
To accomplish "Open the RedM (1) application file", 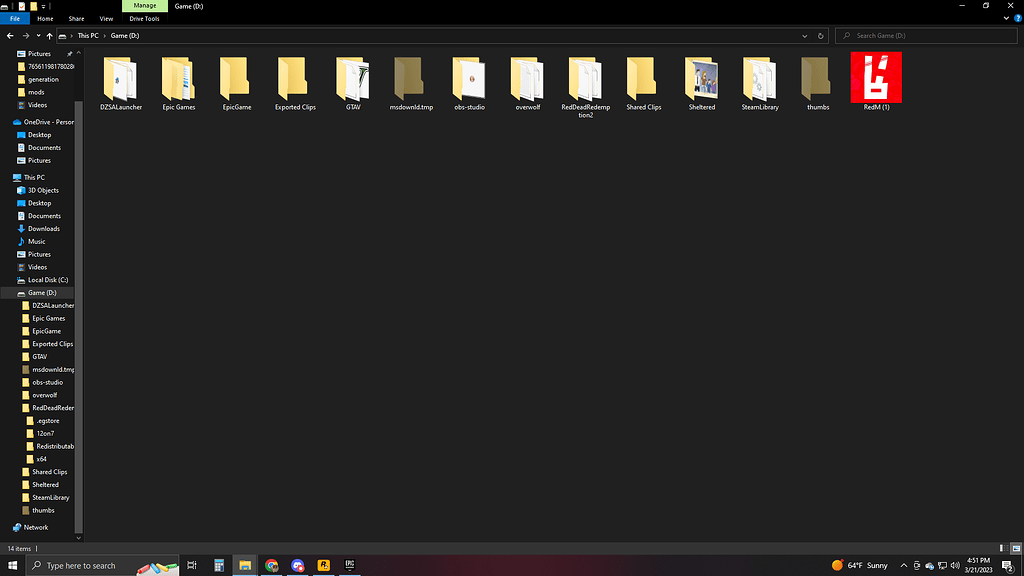I will click(876, 78).
